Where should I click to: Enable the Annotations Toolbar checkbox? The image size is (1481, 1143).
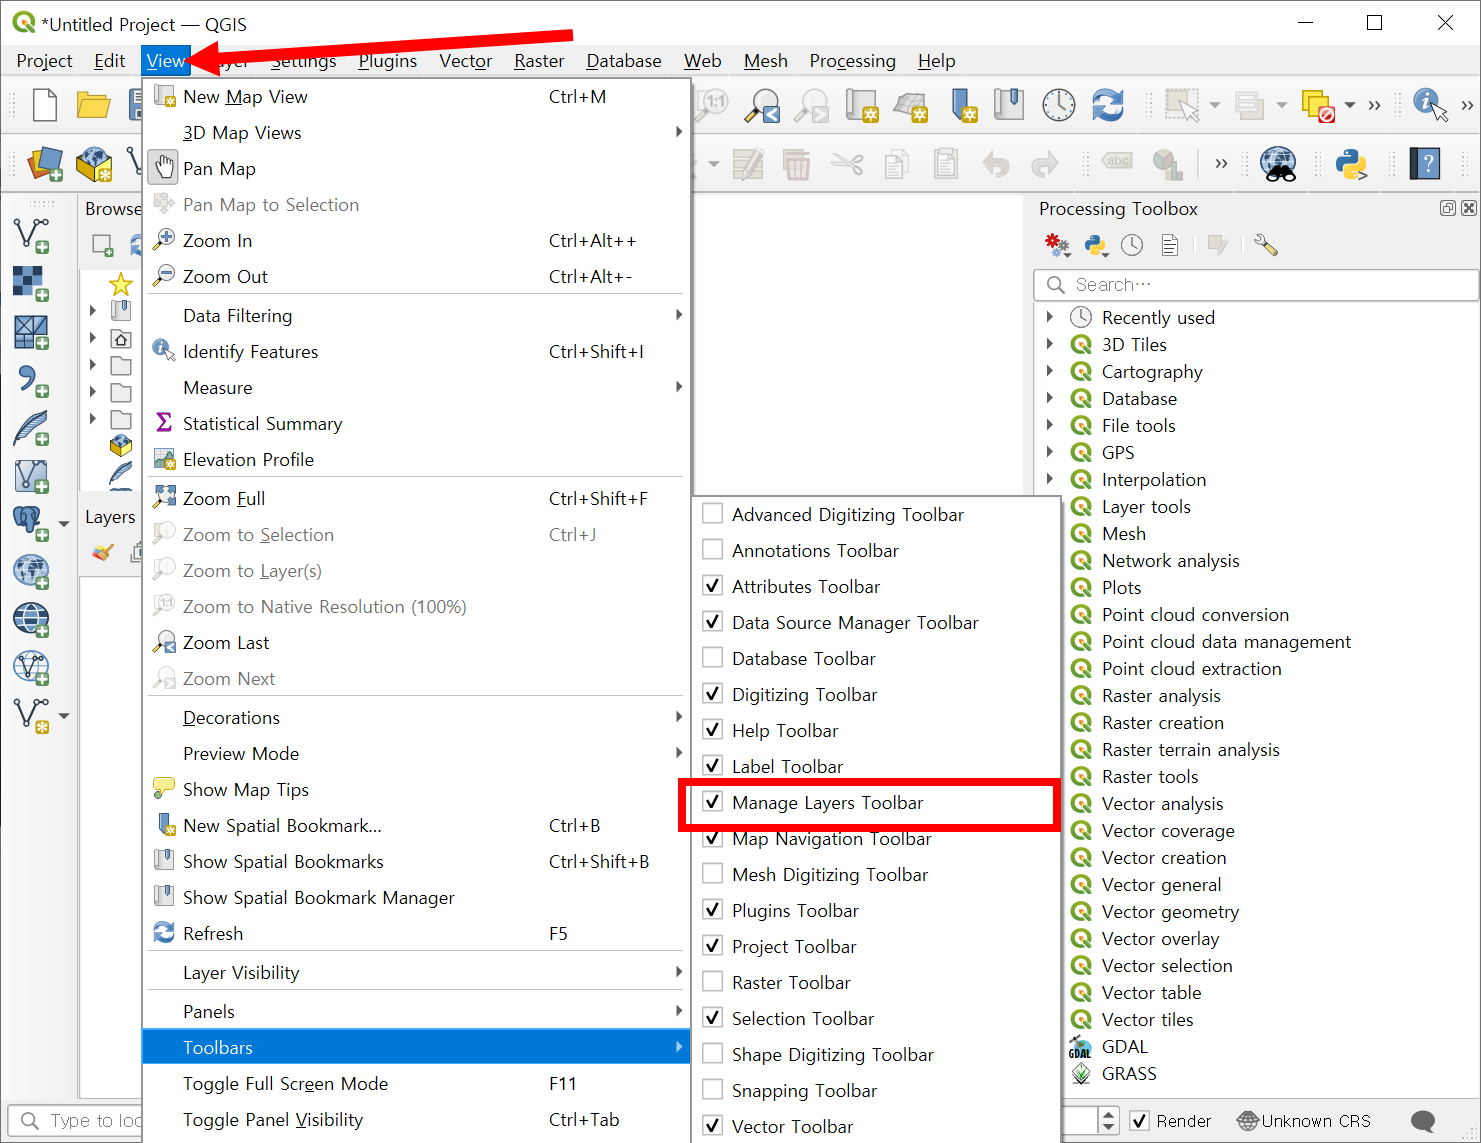[713, 550]
